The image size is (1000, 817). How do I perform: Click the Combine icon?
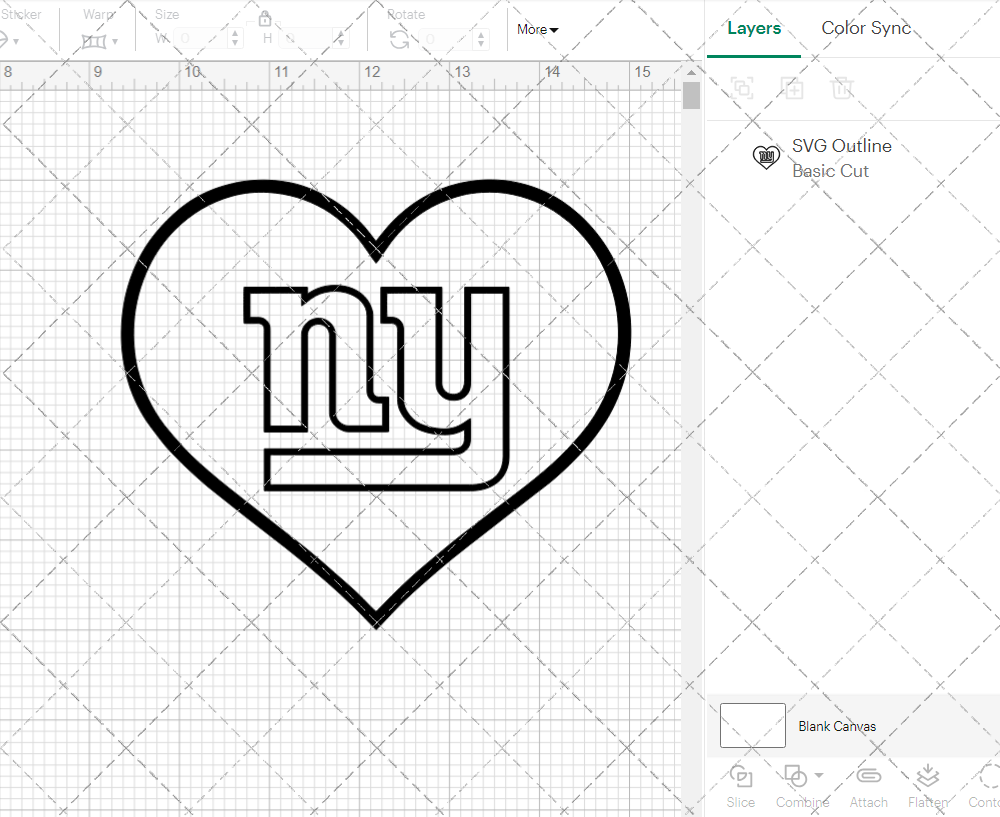pyautogui.click(x=796, y=778)
